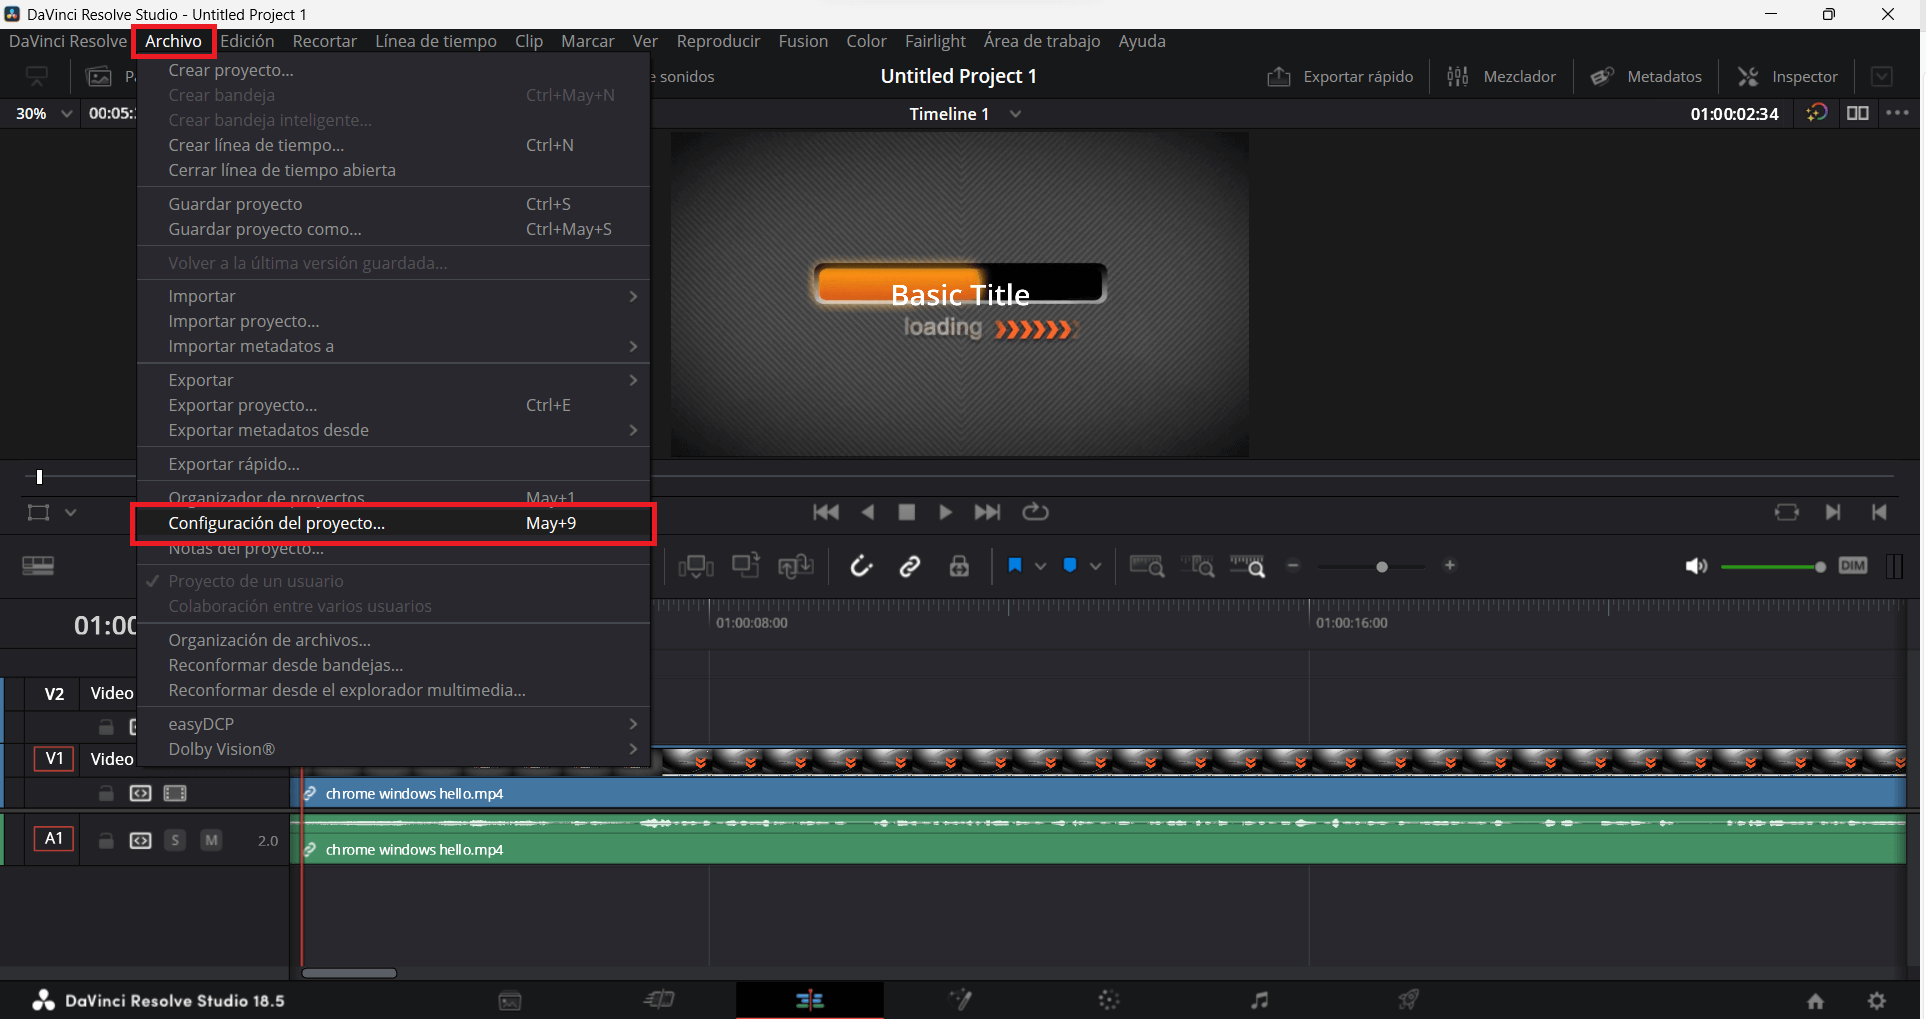This screenshot has height=1019, width=1926.
Task: Toggle the linked selection chain icon
Action: pyautogui.click(x=910, y=567)
